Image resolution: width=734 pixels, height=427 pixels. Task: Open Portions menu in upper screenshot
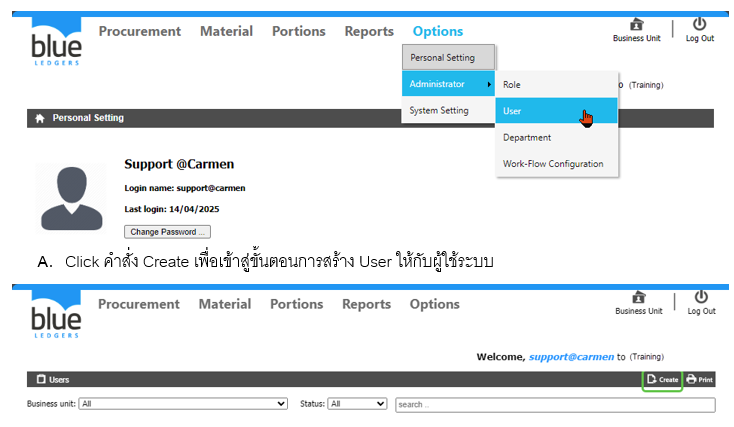pos(299,31)
